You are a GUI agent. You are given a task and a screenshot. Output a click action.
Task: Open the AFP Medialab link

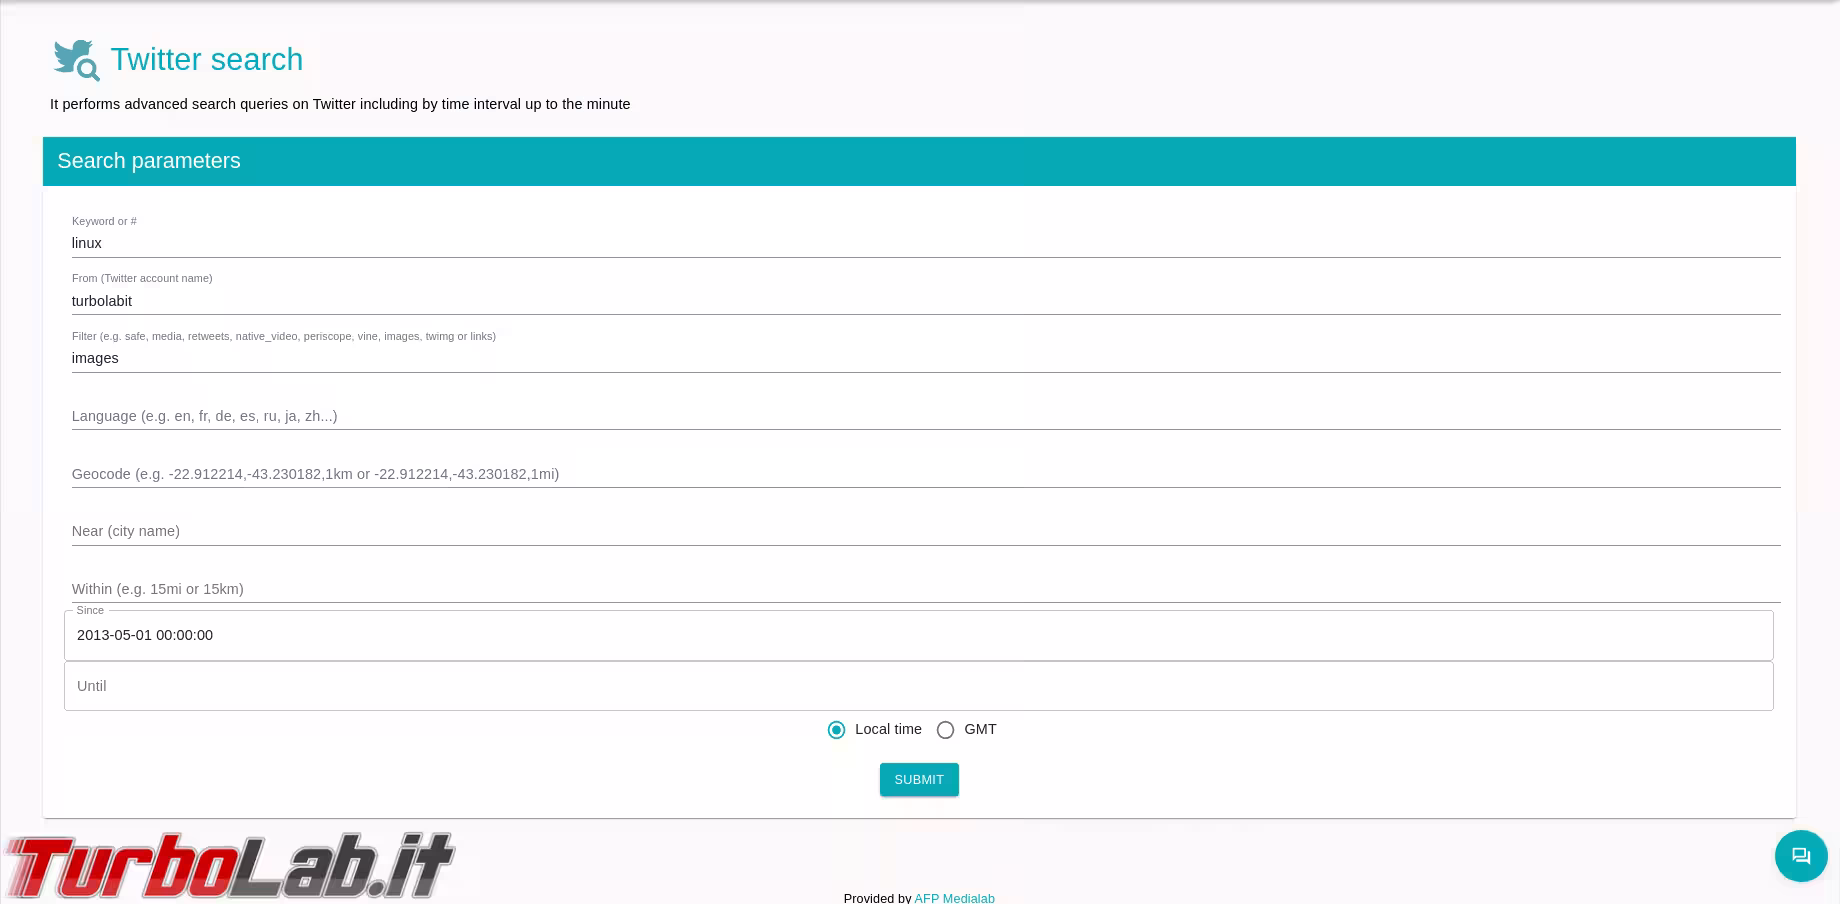954,897
